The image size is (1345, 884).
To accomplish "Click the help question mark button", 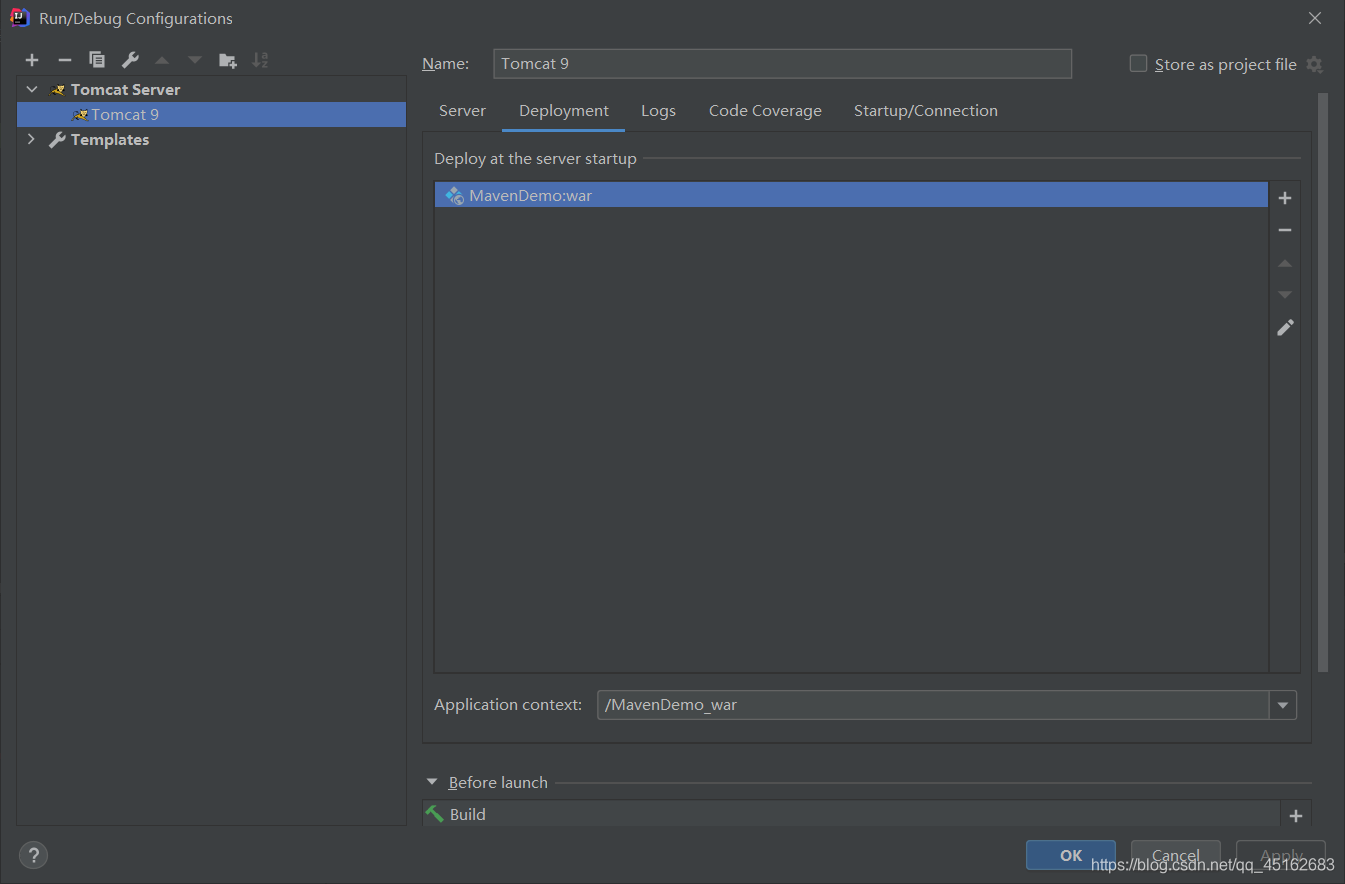I will (34, 855).
